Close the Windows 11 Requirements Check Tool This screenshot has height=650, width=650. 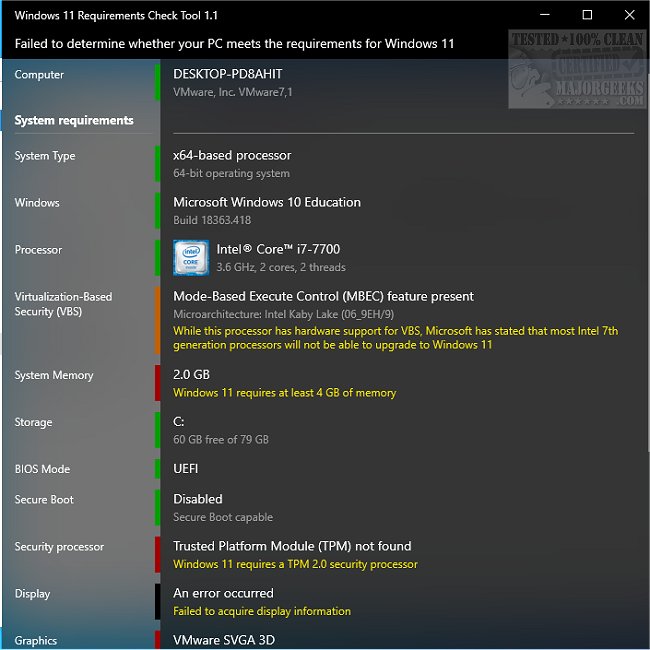629,15
